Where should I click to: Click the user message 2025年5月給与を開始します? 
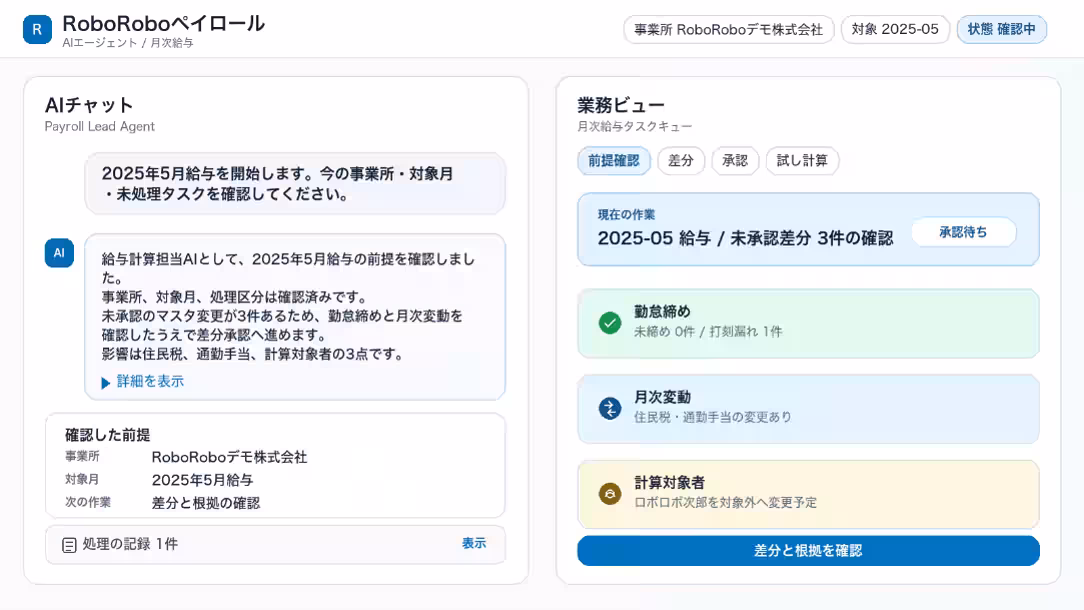point(295,184)
